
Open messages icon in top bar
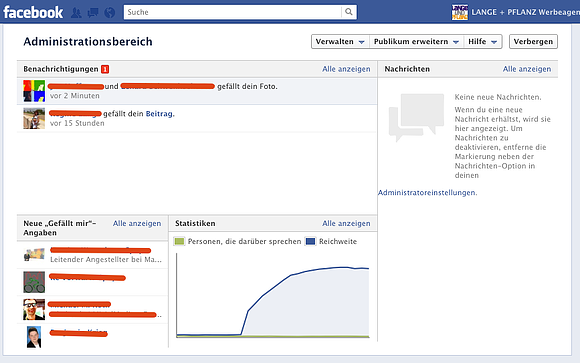(93, 13)
